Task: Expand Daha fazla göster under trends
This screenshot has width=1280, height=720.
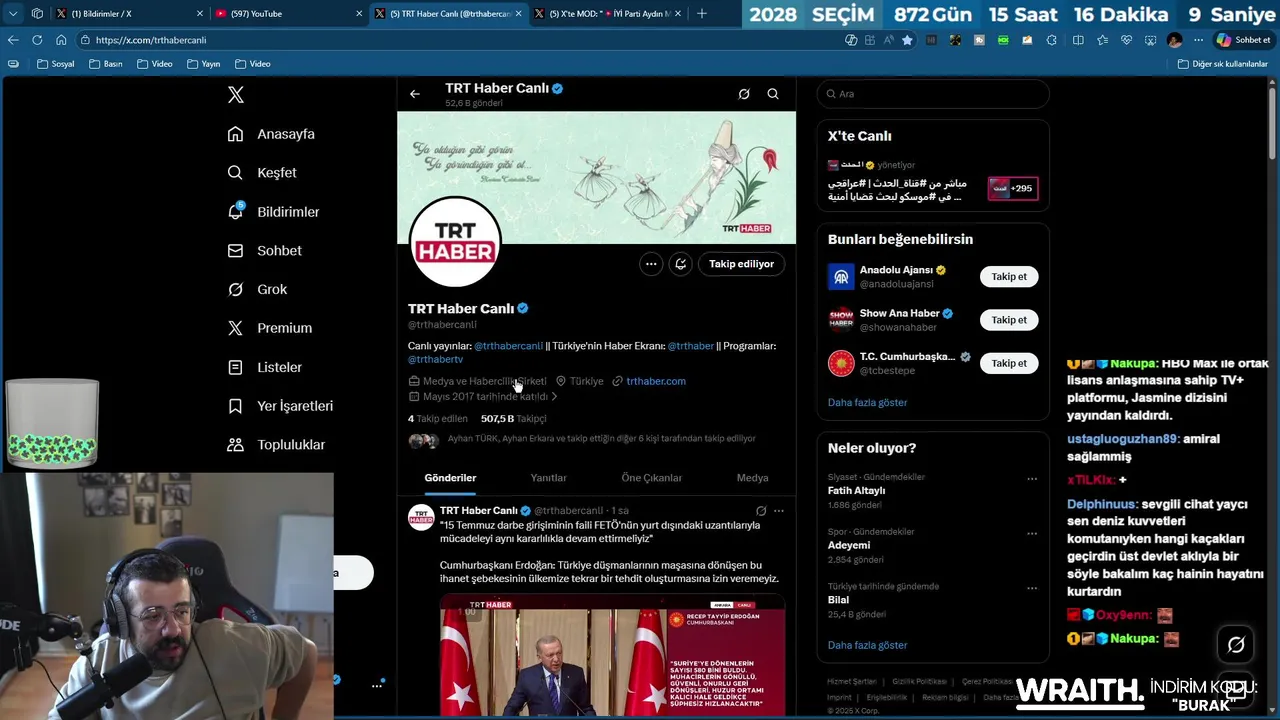Action: 867,646
